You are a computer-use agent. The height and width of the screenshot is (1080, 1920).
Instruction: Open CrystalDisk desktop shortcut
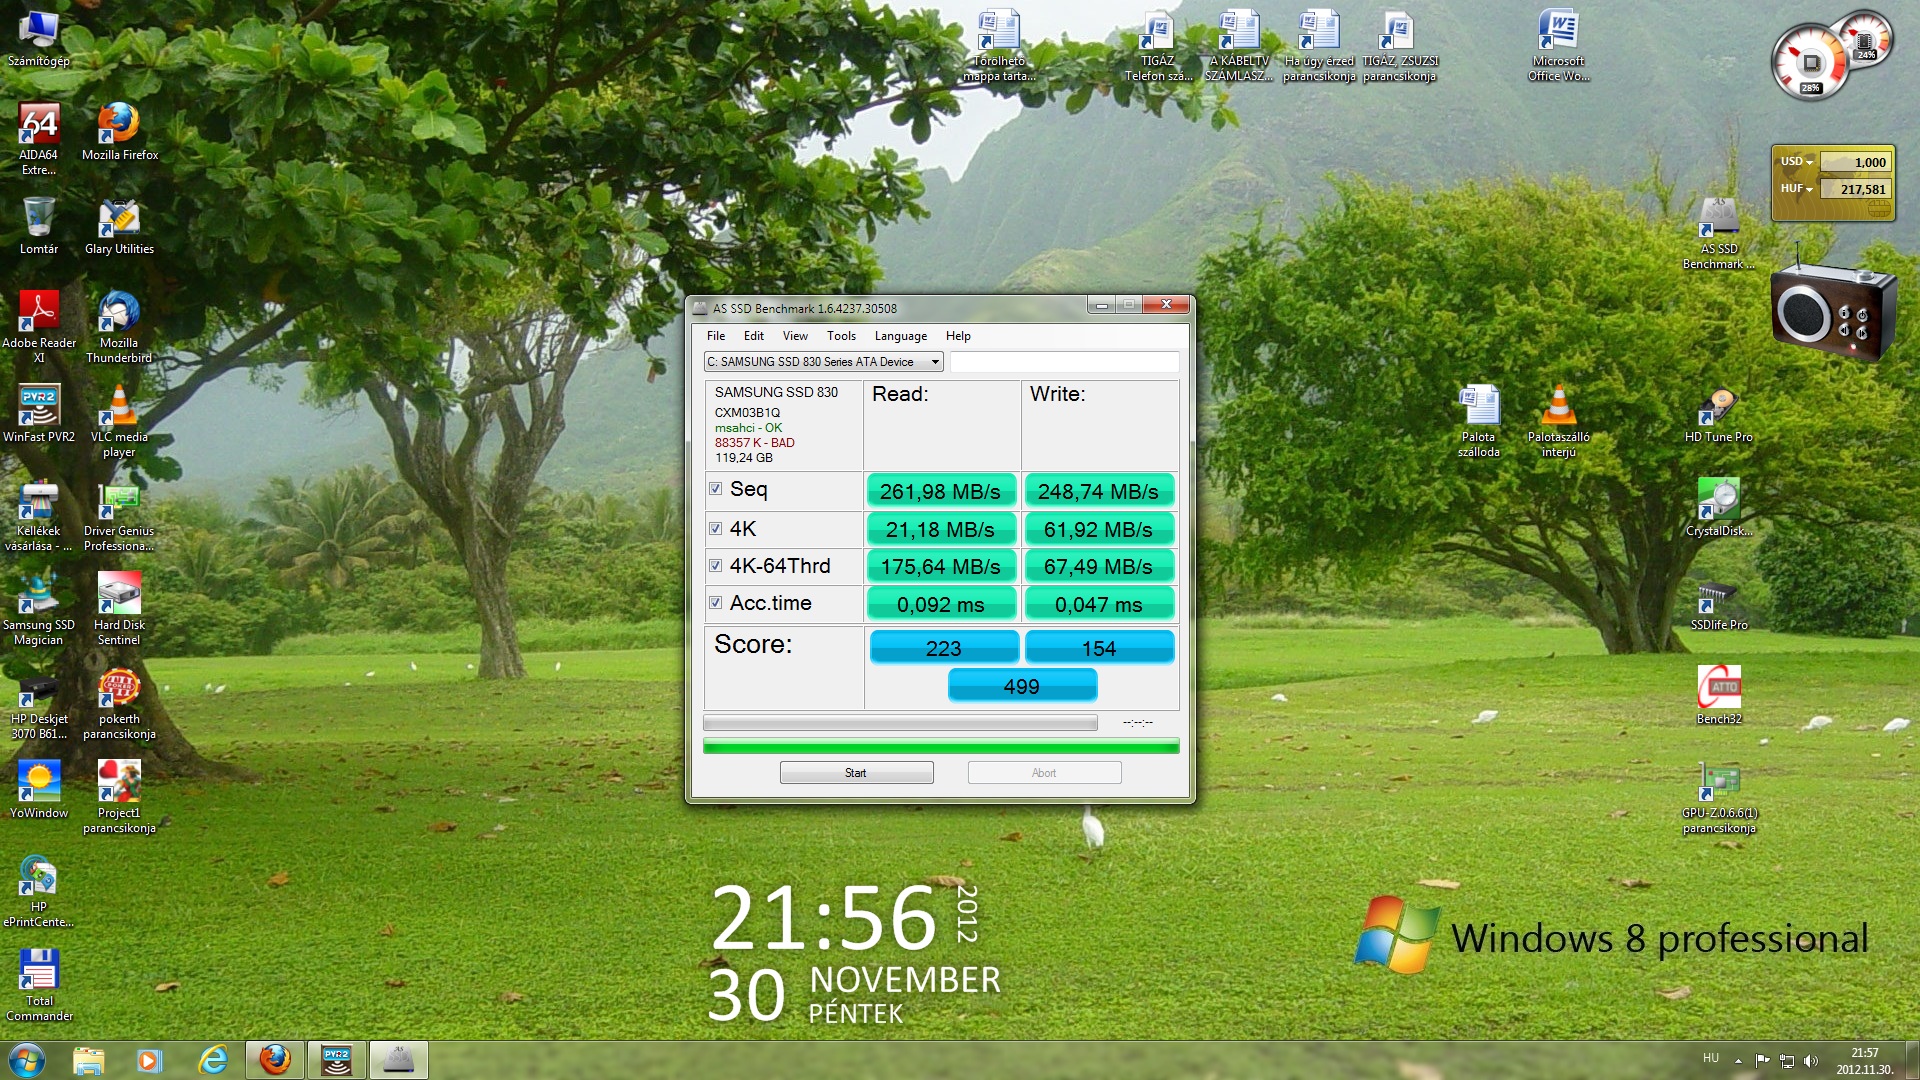click(x=1718, y=500)
